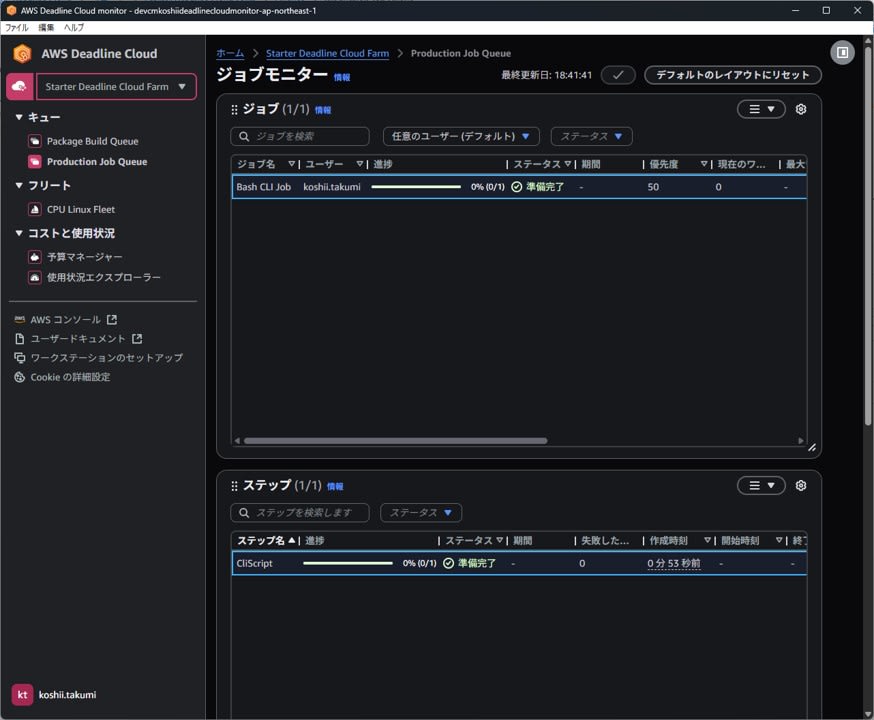Open ステータス filter in ジョブ panel
The width and height of the screenshot is (874, 720).
pos(591,137)
